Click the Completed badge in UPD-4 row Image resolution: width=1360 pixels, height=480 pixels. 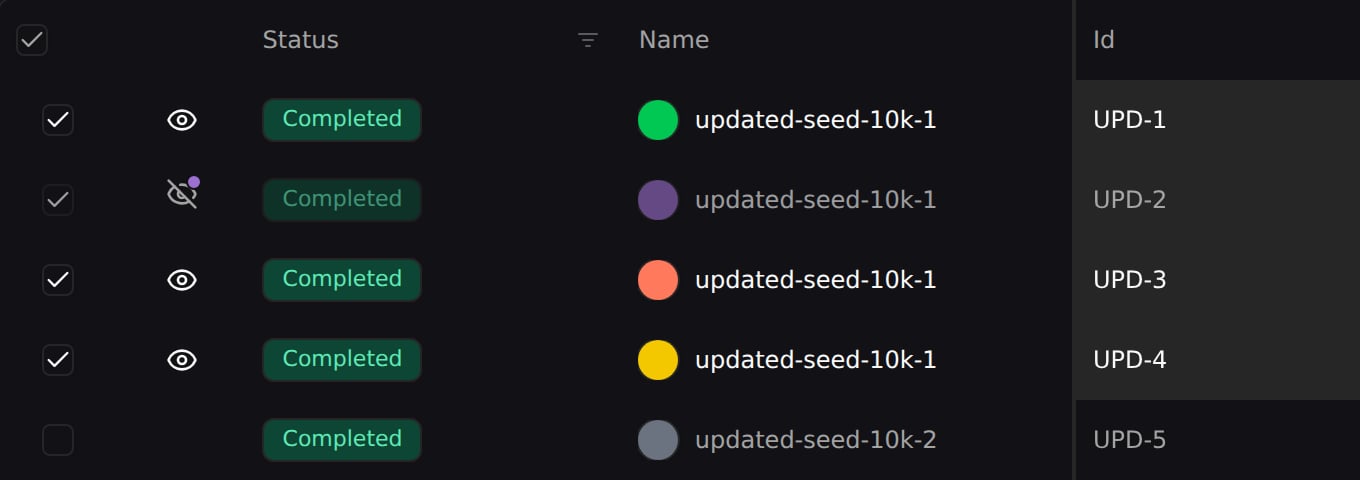pos(342,360)
